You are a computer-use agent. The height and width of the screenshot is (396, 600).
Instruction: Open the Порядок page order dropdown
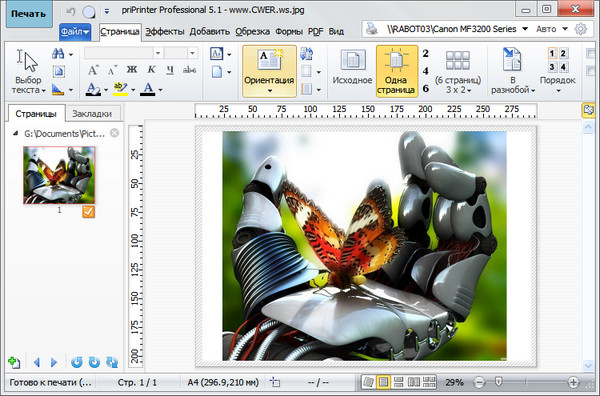558,71
